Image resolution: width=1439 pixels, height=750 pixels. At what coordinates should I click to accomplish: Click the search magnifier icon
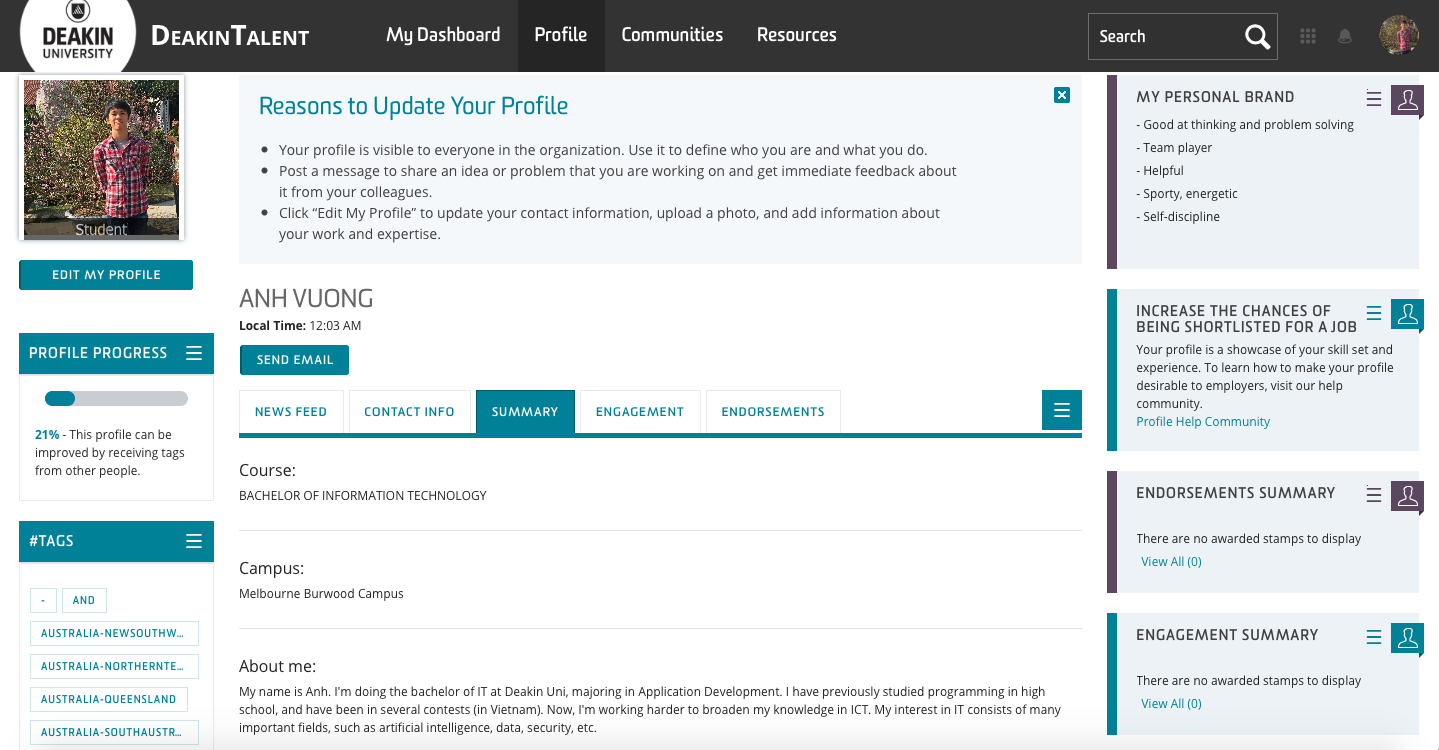click(x=1257, y=37)
